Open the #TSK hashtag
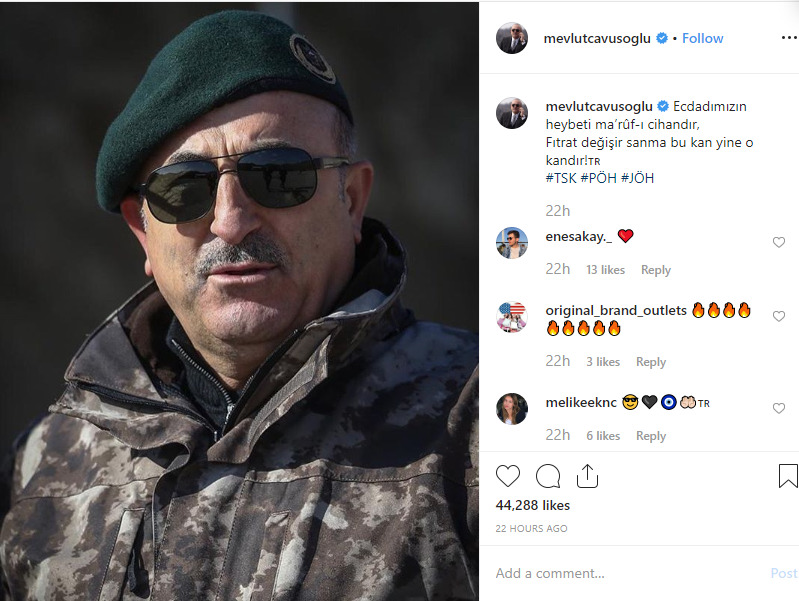Image resolution: width=799 pixels, height=601 pixels. point(560,178)
